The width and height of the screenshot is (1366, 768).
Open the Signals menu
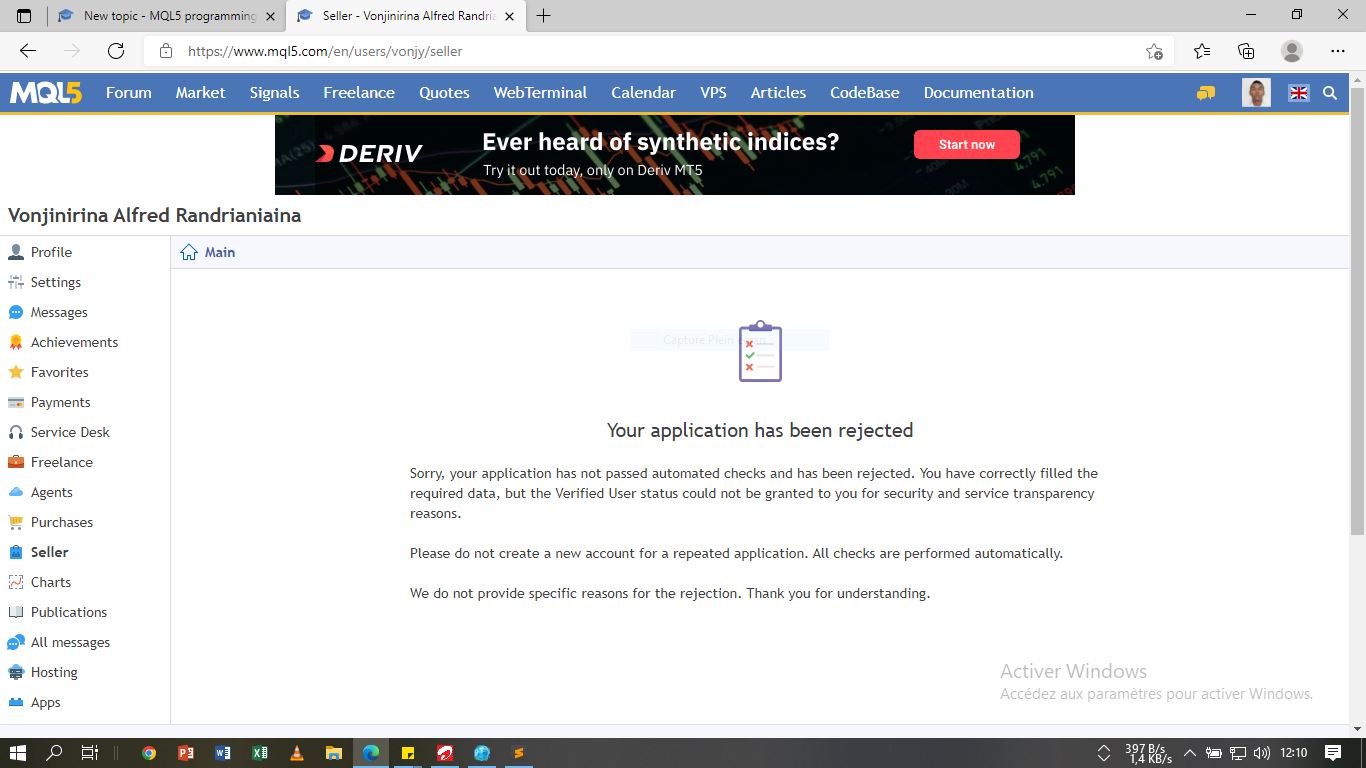click(x=274, y=93)
